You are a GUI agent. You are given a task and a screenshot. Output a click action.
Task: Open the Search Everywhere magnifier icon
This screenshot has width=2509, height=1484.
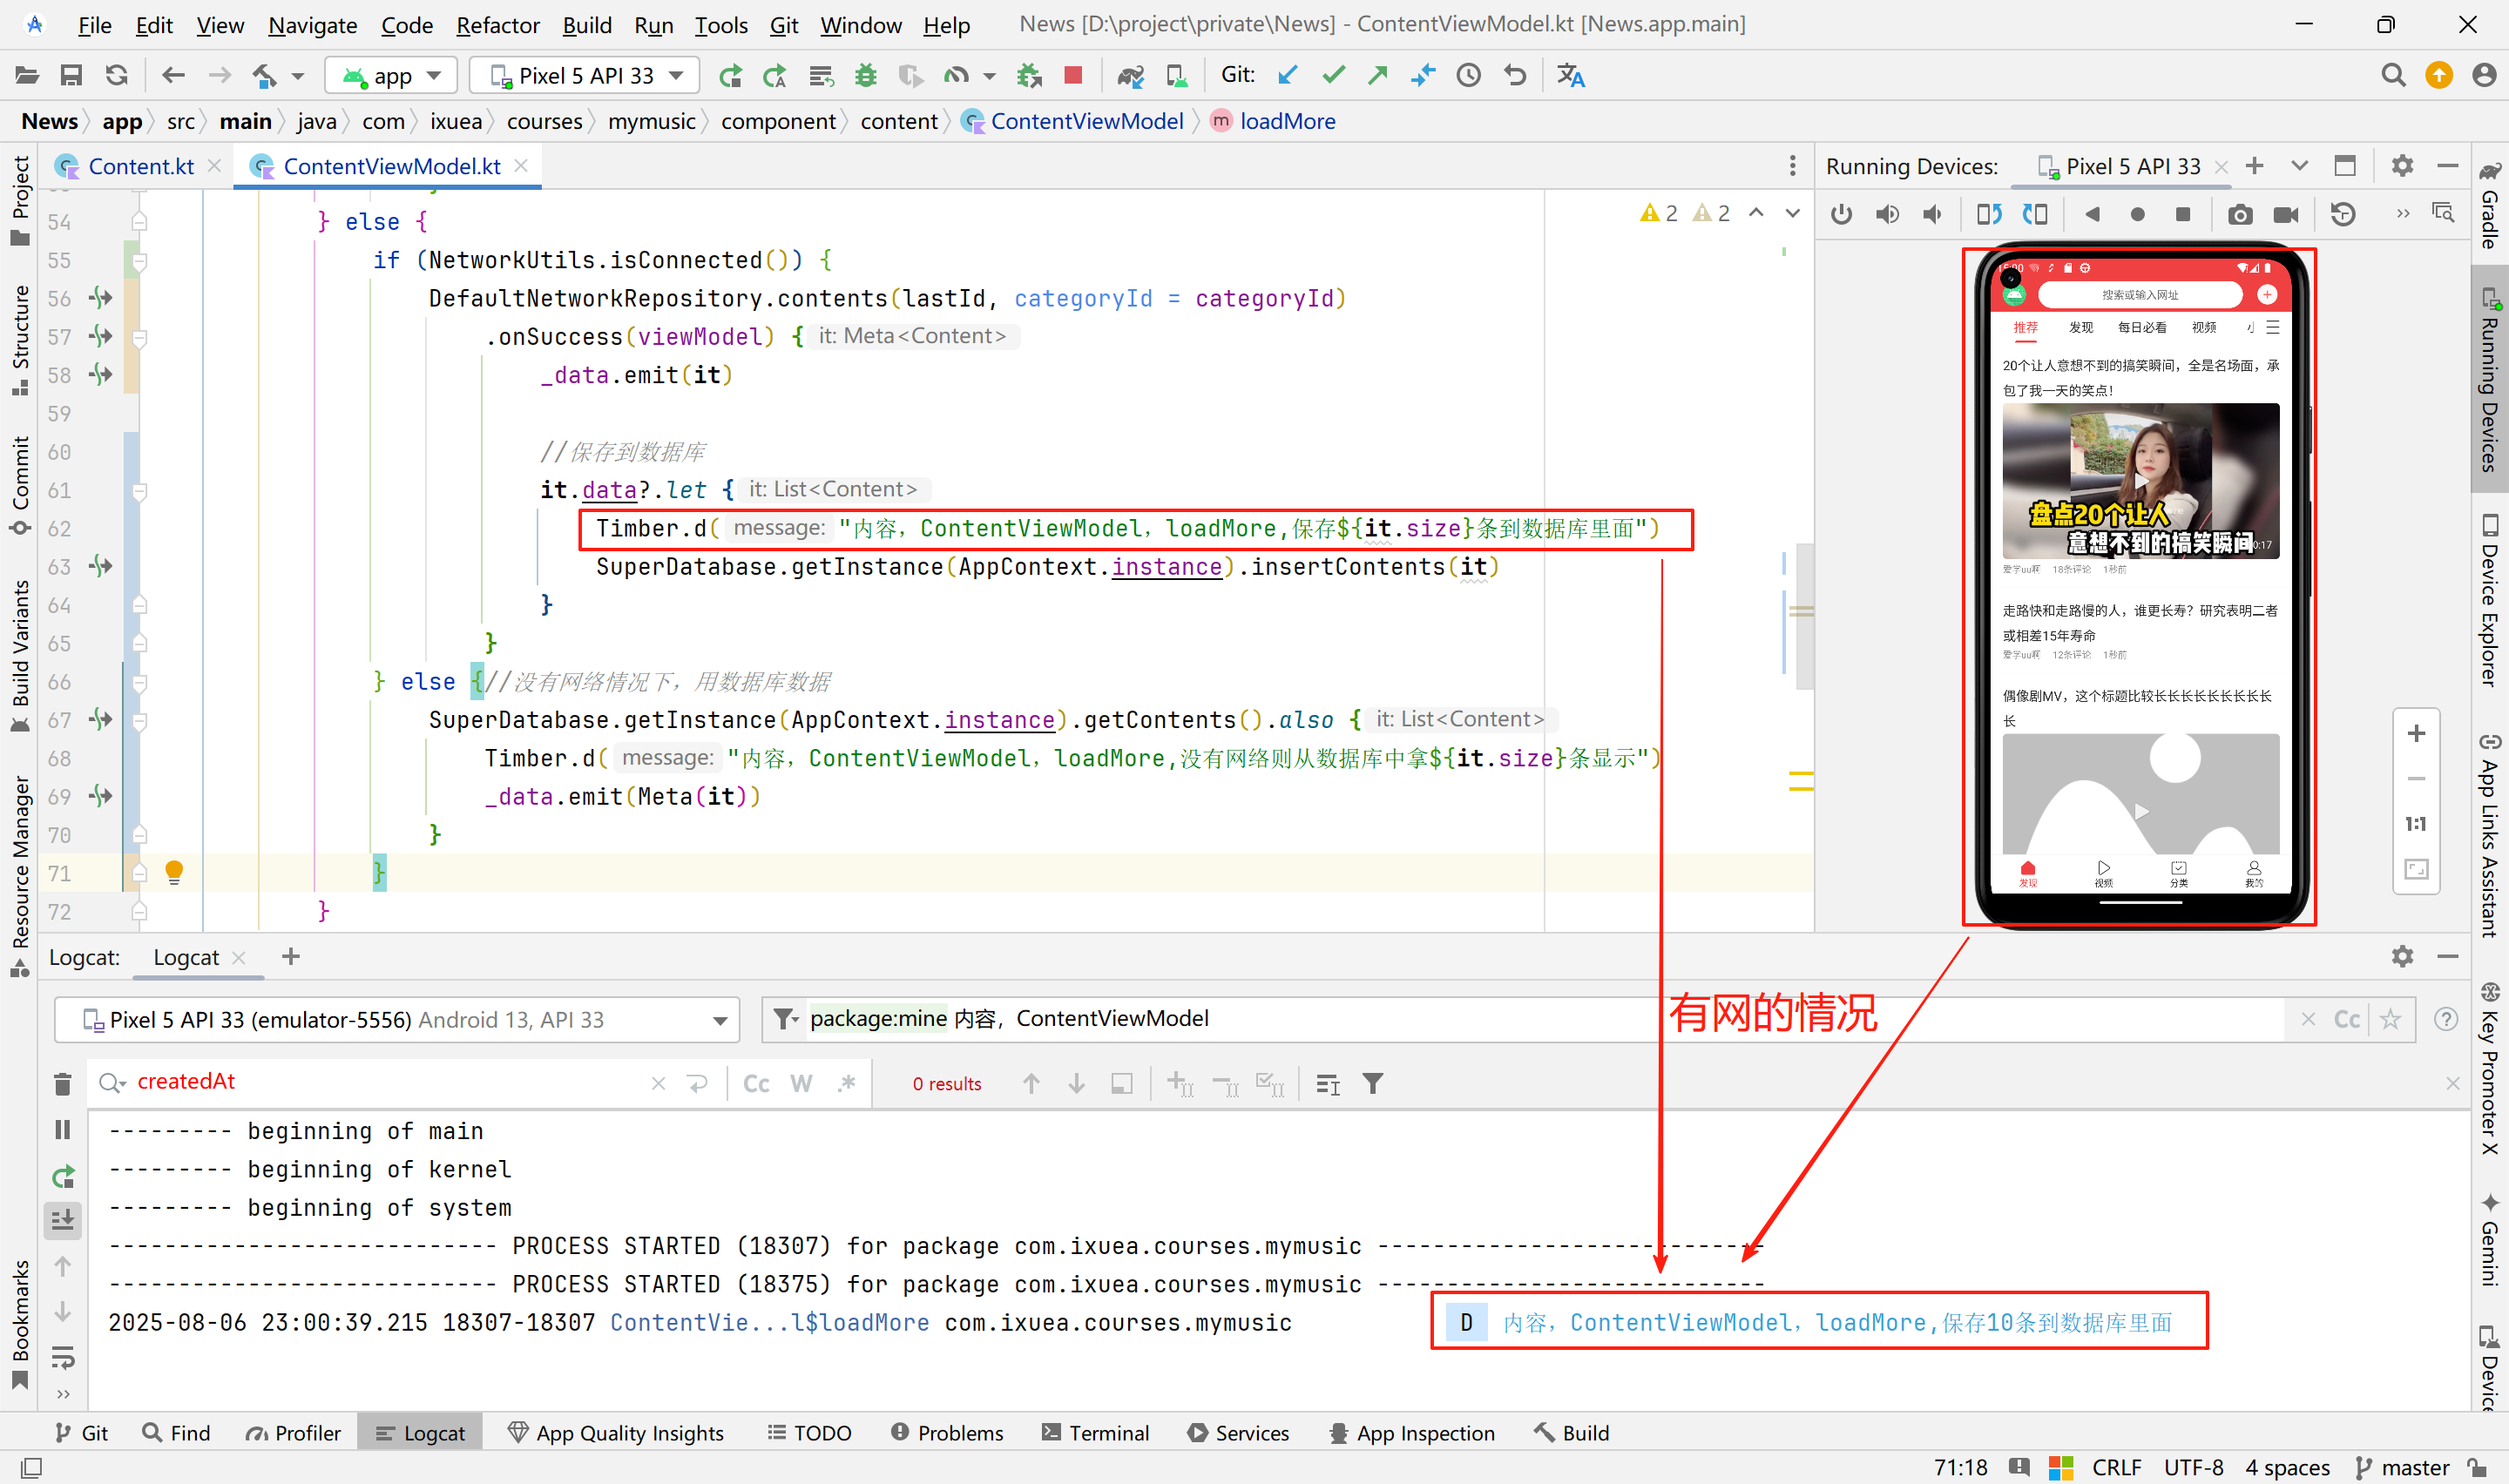[2393, 75]
